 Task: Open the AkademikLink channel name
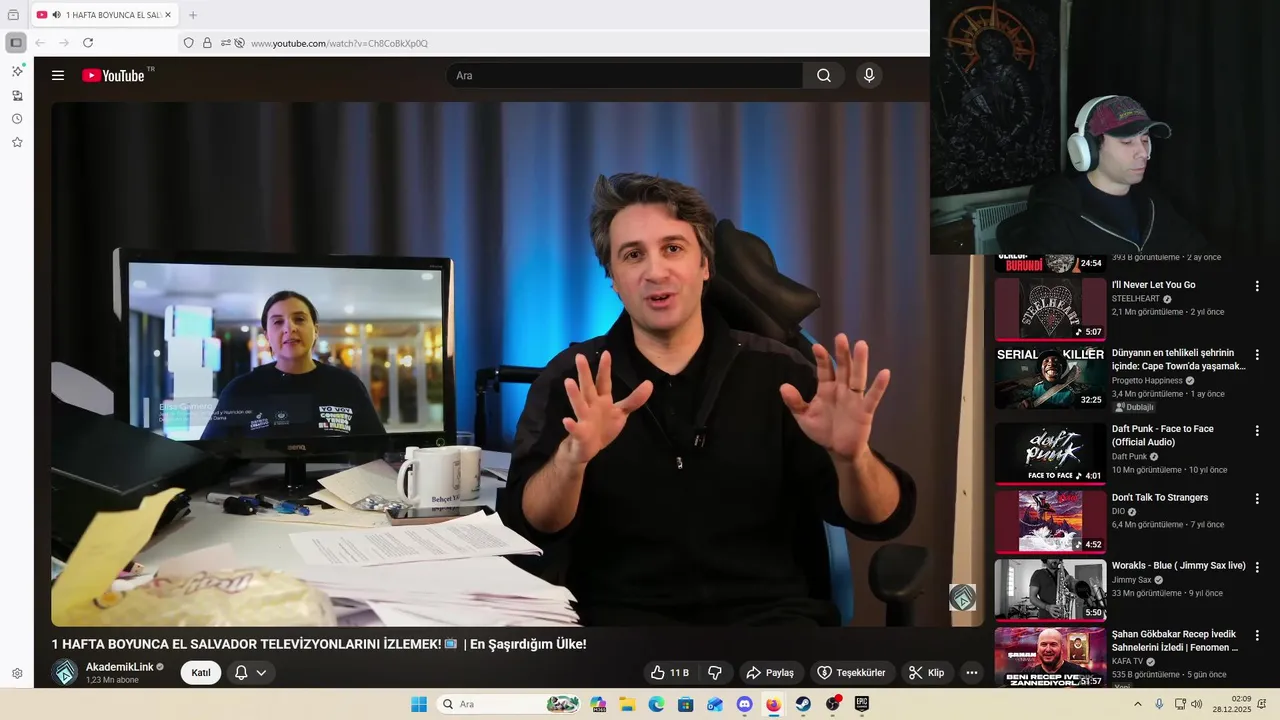(120, 667)
